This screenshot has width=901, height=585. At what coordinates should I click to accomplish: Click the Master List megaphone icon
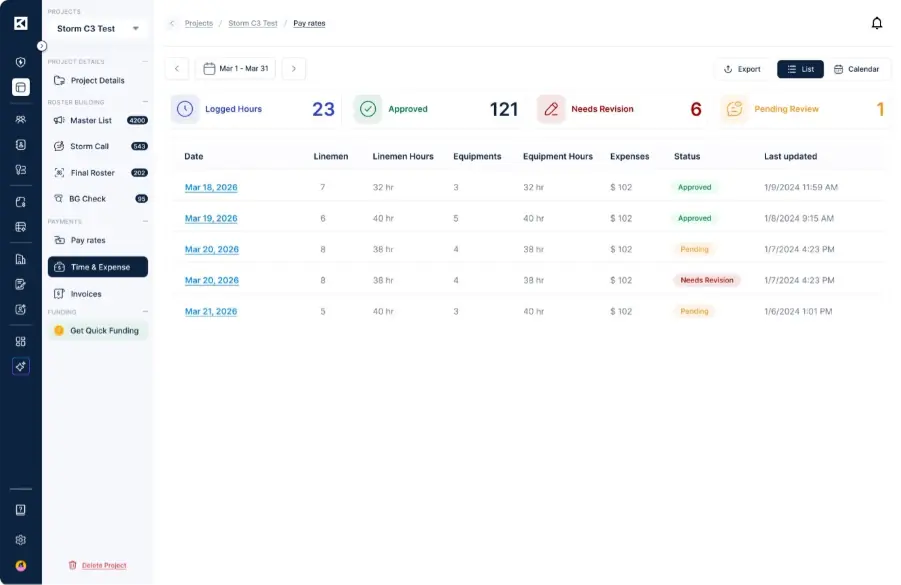(x=59, y=120)
